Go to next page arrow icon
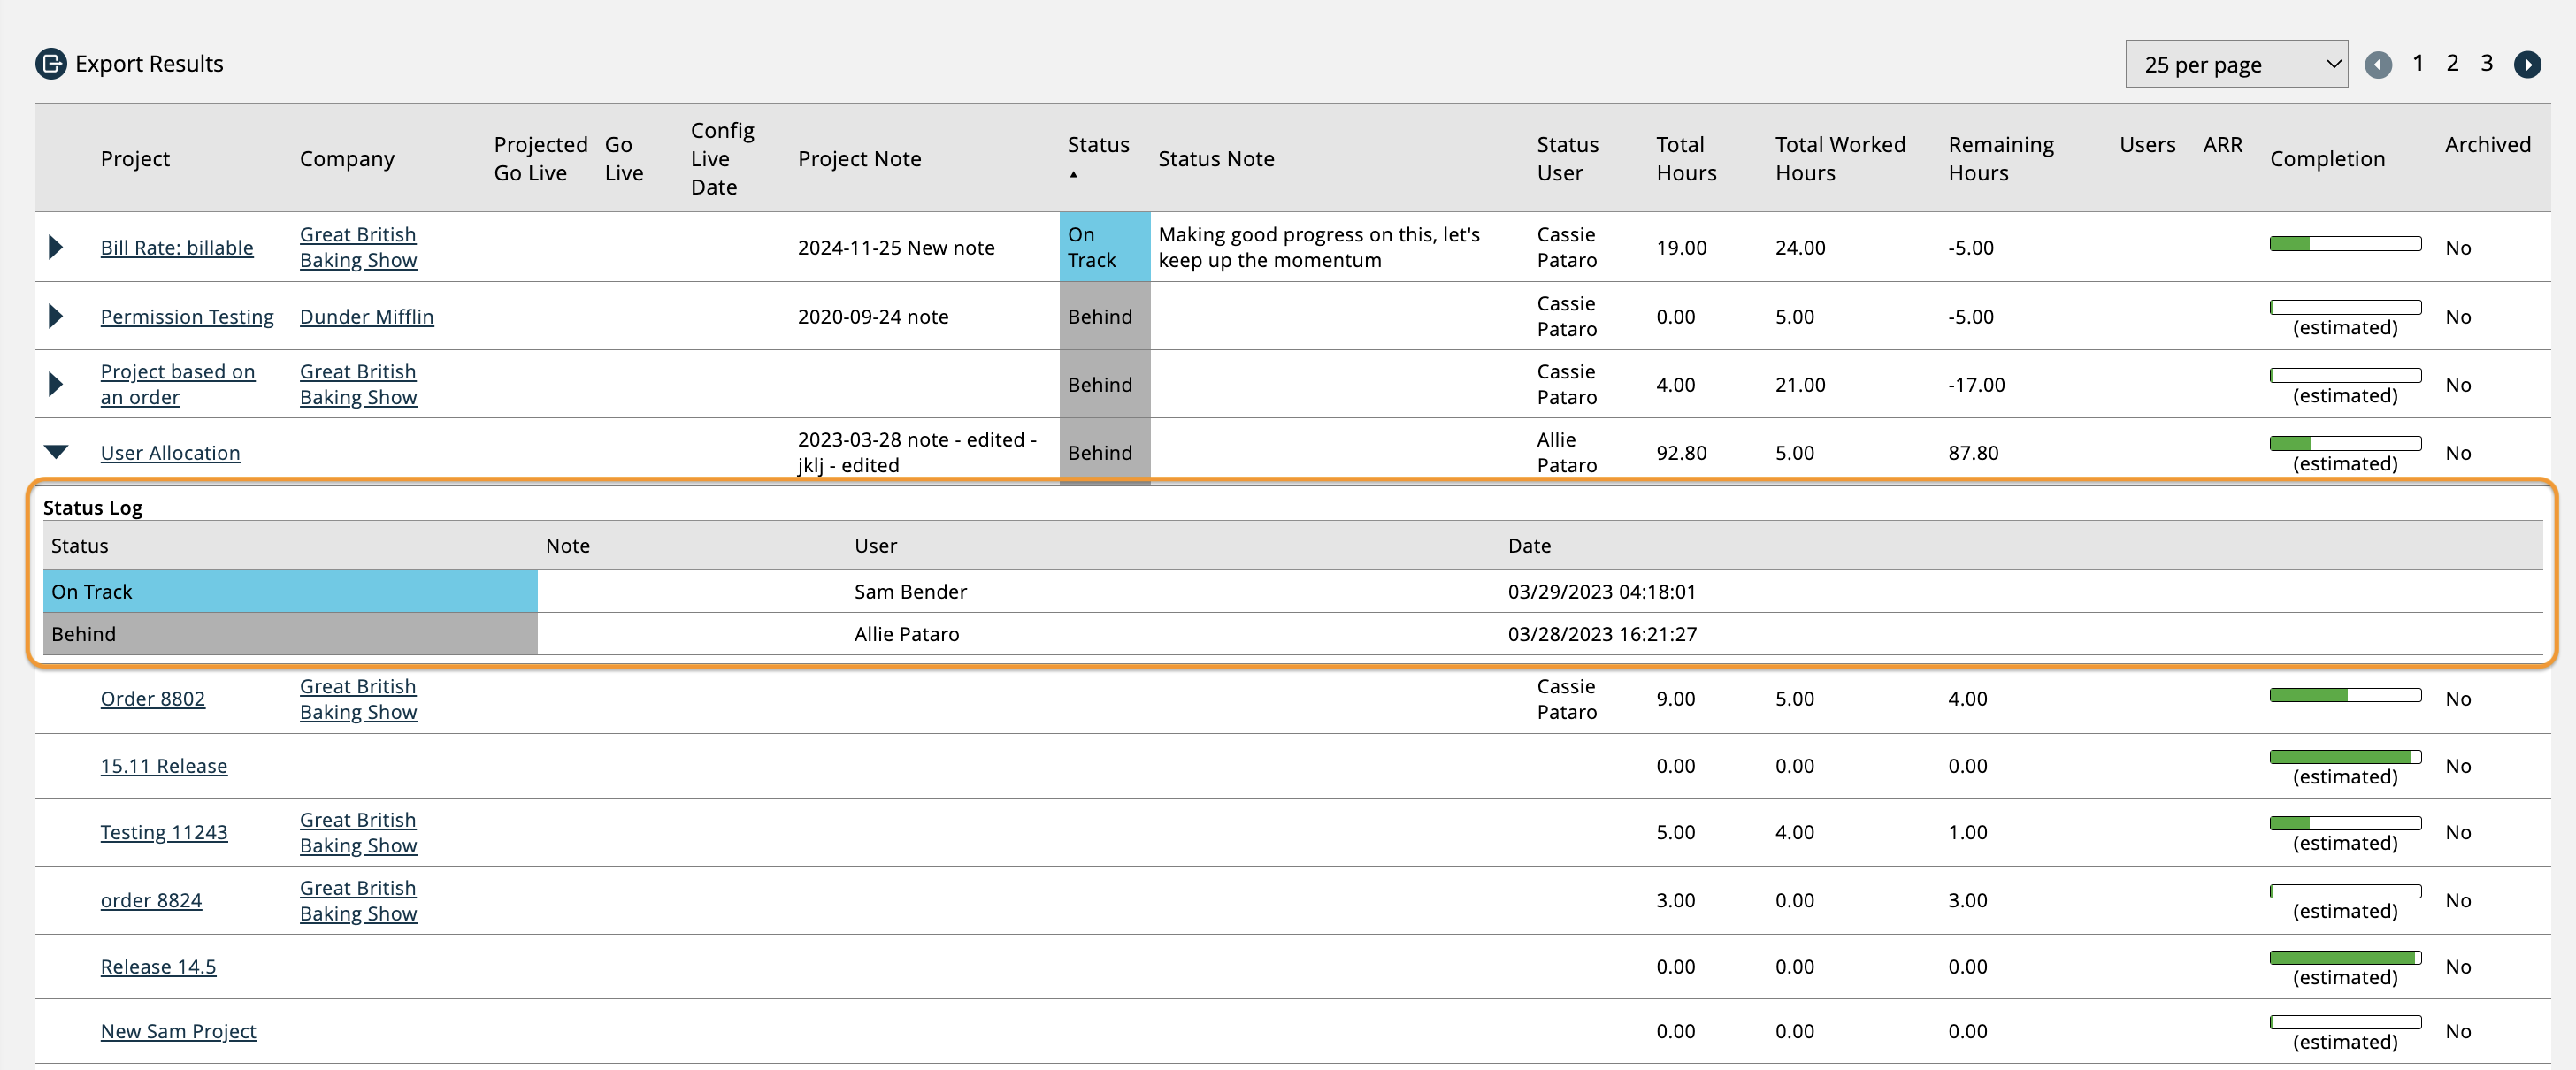This screenshot has width=2576, height=1070. [x=2527, y=65]
